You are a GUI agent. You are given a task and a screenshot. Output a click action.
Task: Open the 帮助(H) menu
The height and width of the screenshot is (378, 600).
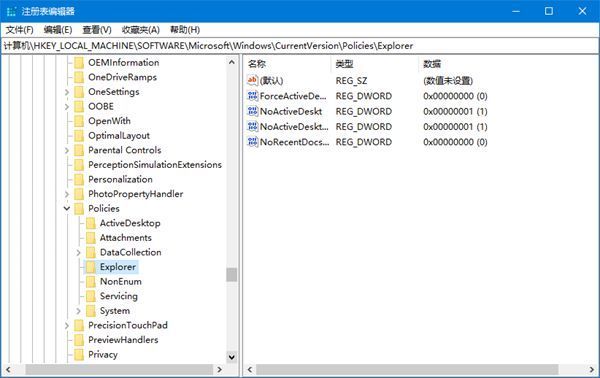coord(185,30)
